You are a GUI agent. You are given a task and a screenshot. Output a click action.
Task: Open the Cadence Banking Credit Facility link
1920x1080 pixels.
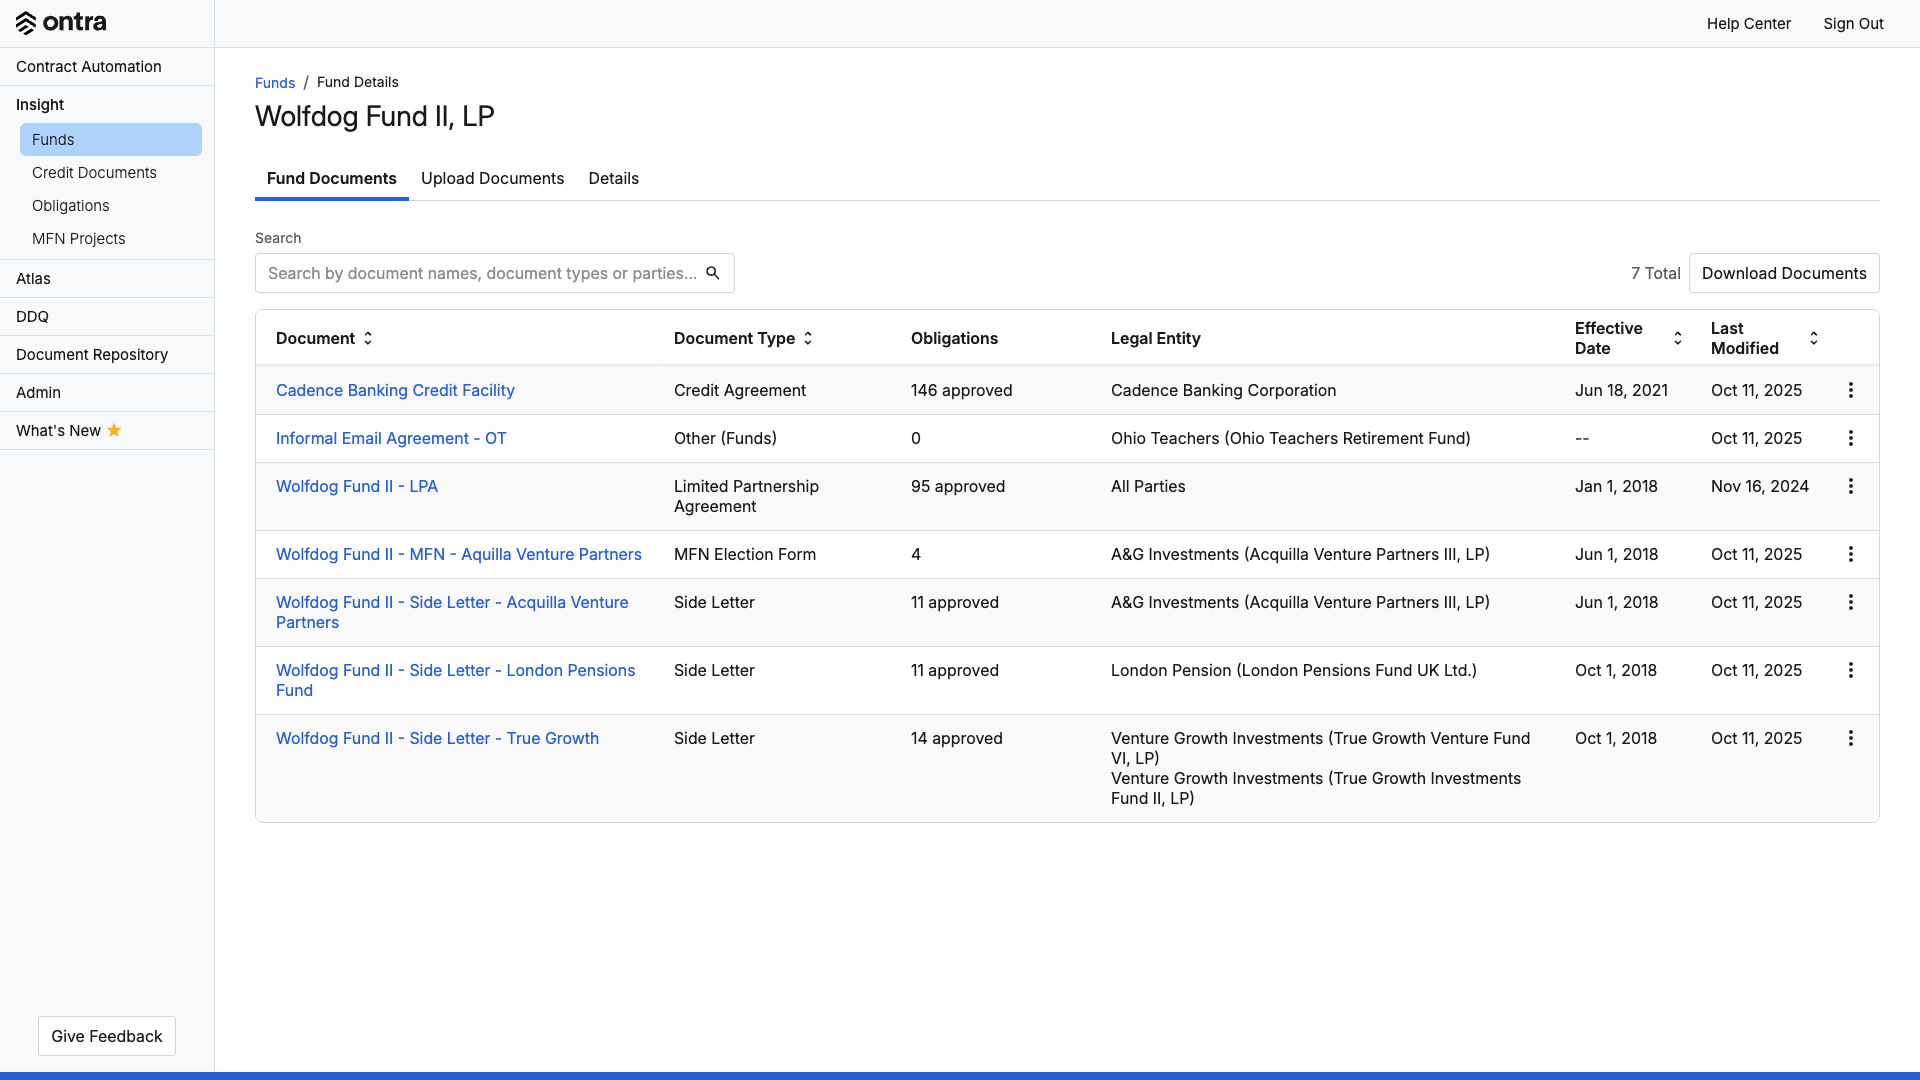[395, 390]
